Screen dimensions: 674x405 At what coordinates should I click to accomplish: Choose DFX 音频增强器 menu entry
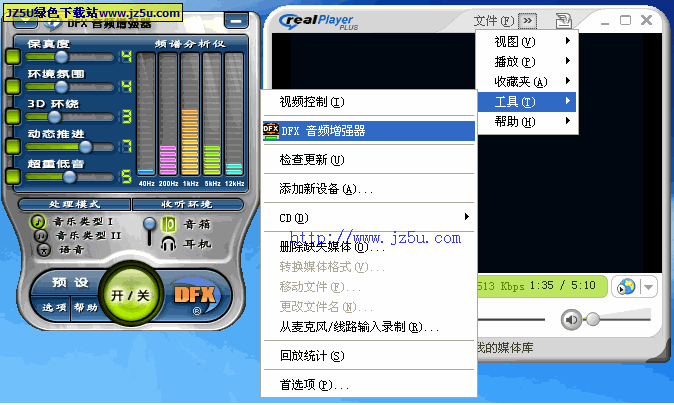369,131
